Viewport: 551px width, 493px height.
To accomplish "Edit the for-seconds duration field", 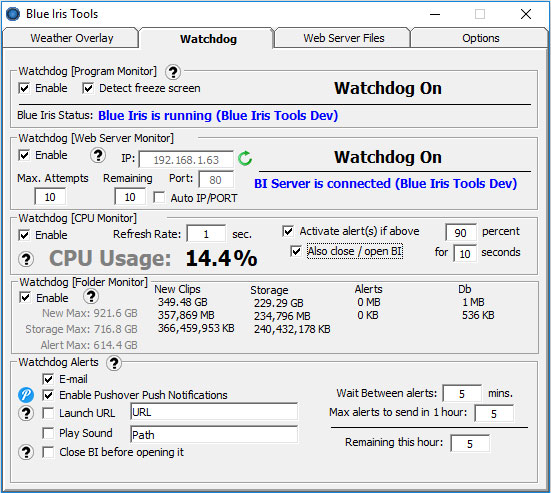I will point(465,254).
